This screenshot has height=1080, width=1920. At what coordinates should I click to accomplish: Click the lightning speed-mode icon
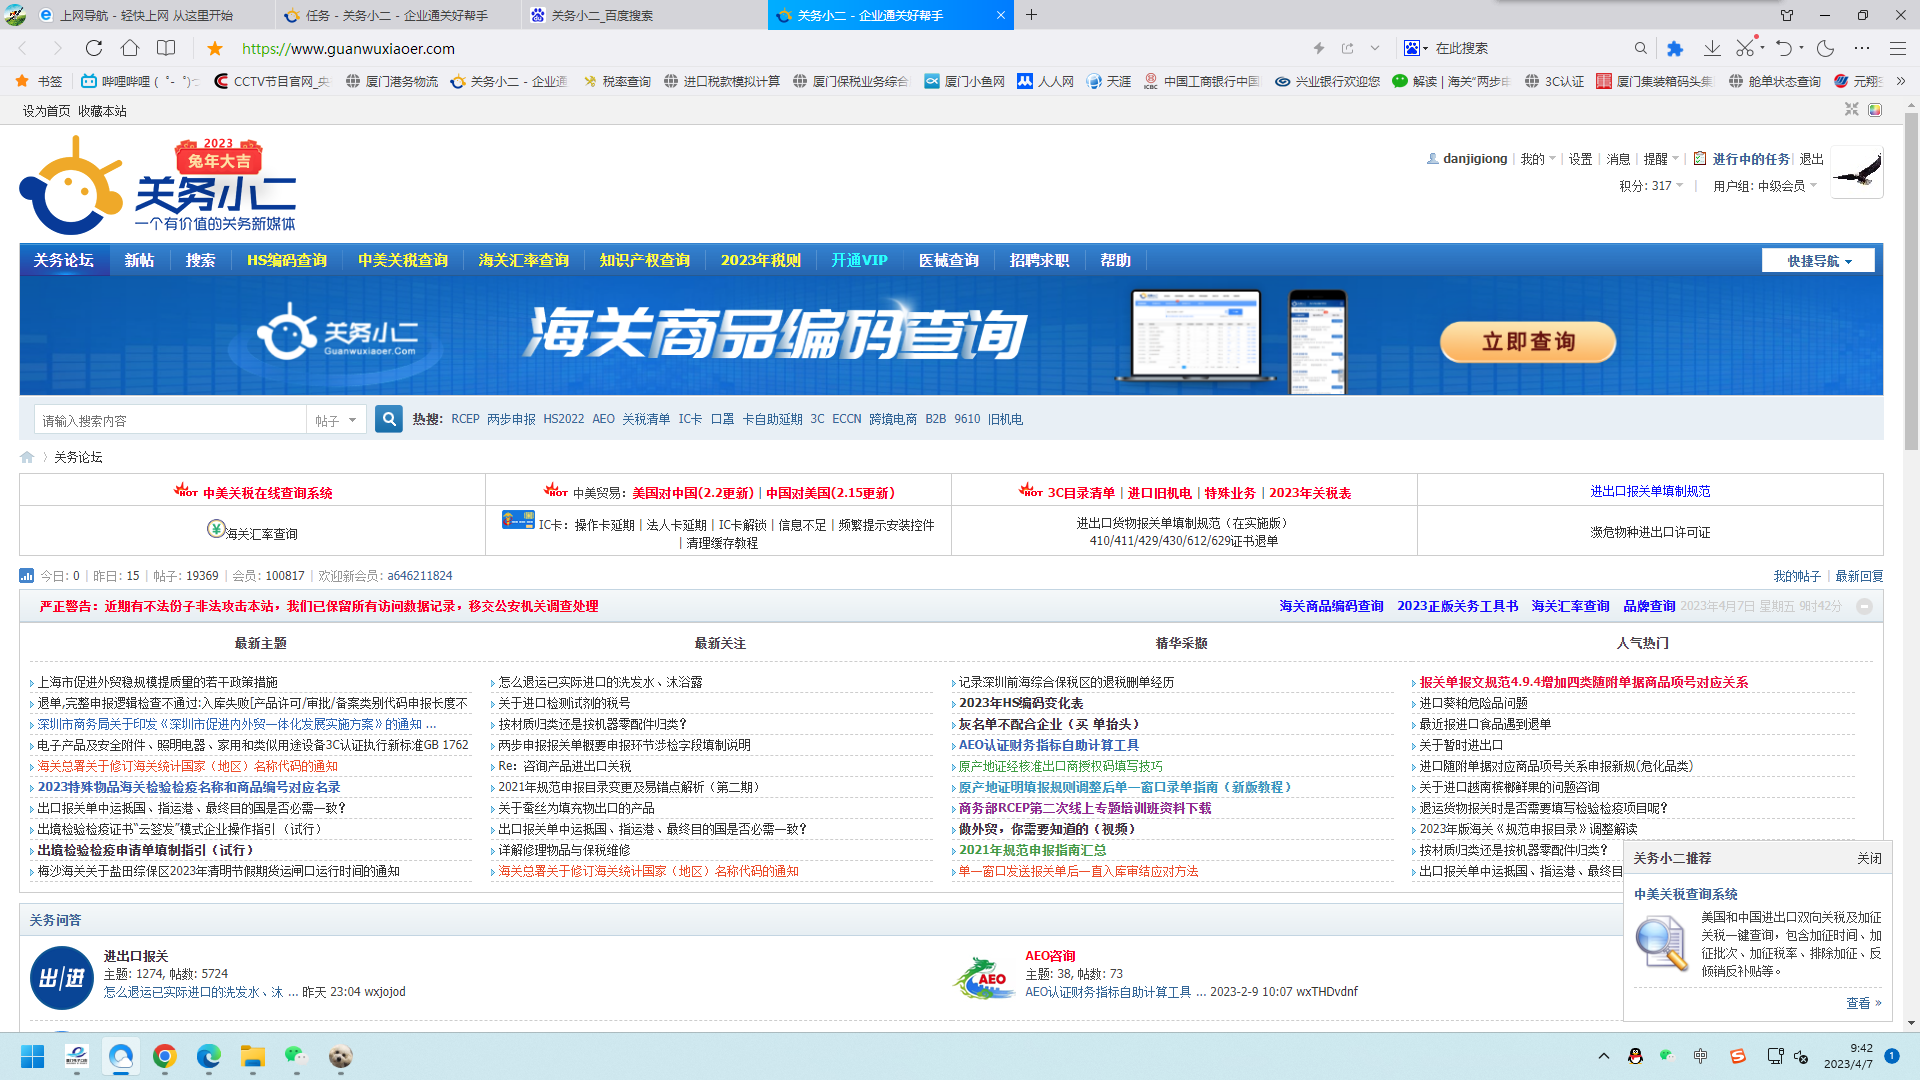coord(1319,48)
